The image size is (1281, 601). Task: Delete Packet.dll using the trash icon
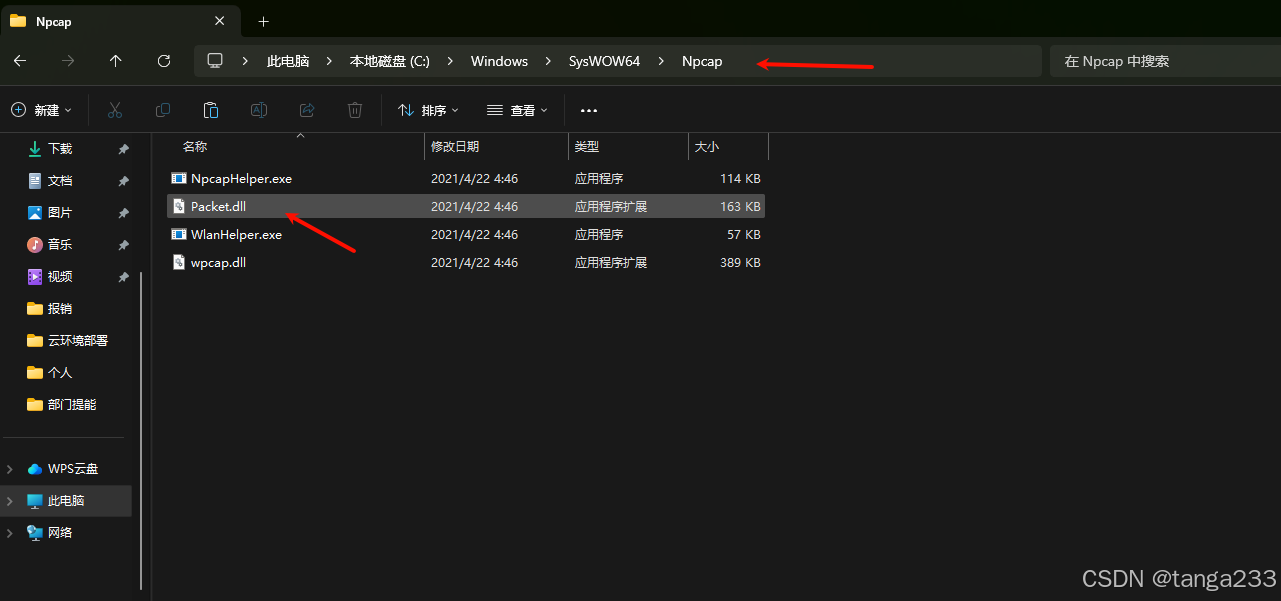coord(354,110)
